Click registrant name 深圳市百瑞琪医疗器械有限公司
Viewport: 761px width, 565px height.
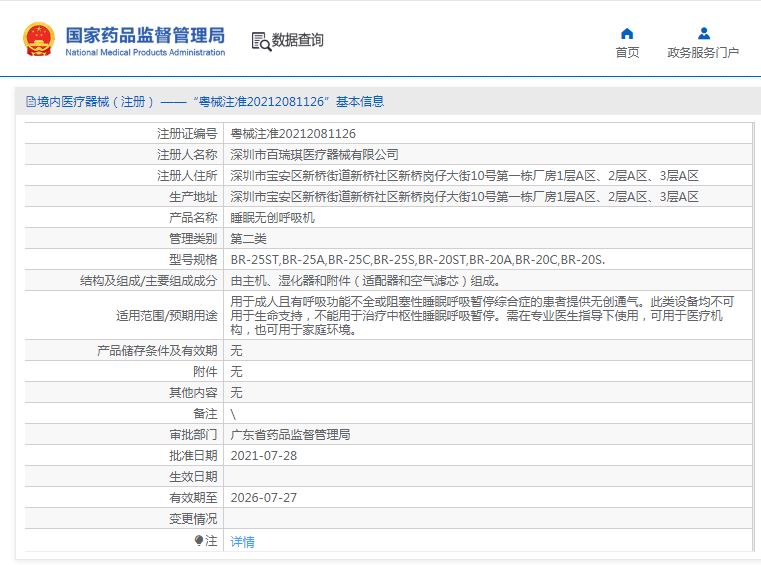pyautogui.click(x=314, y=154)
